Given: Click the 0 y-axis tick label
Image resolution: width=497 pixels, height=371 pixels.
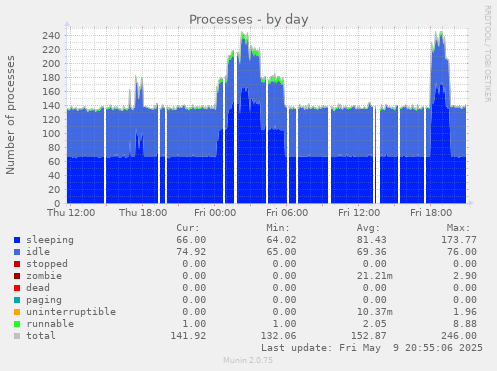Looking at the screenshot, I should [57, 203].
